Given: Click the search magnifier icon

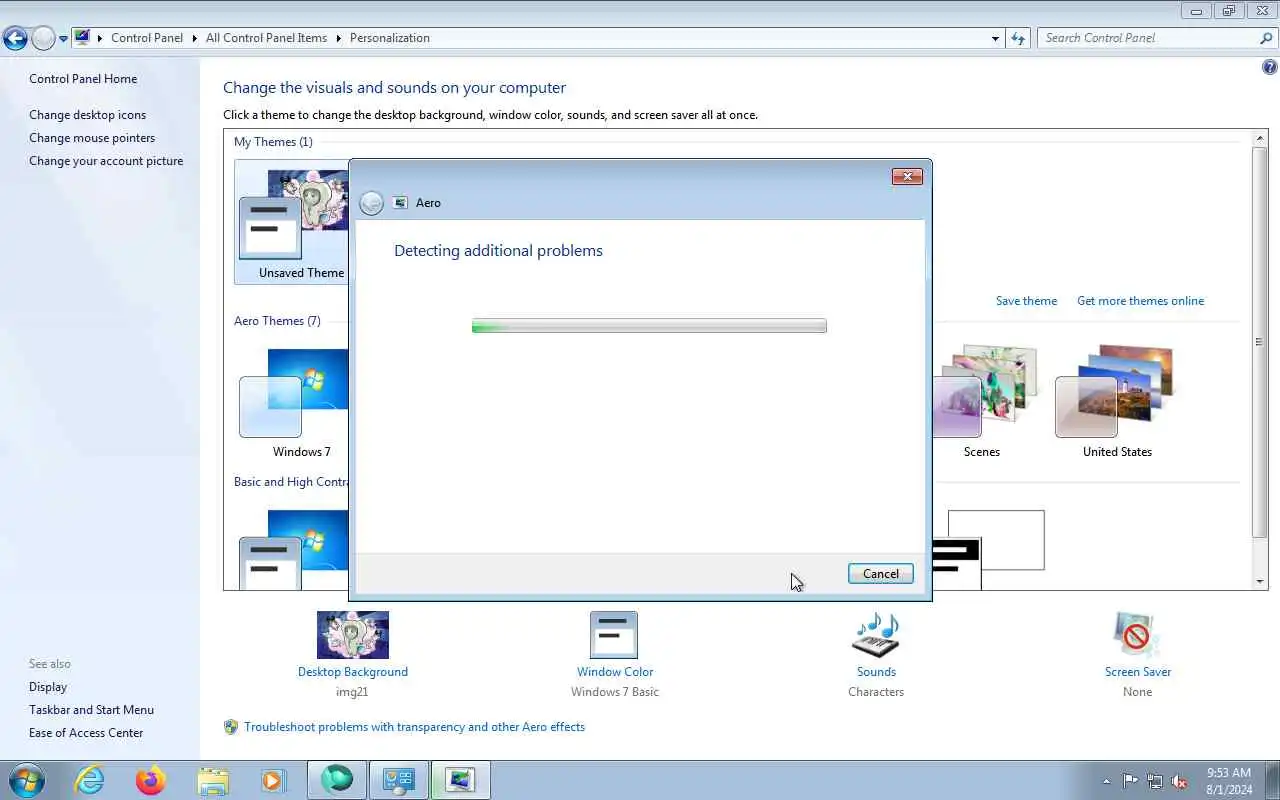Looking at the screenshot, I should tap(1266, 38).
